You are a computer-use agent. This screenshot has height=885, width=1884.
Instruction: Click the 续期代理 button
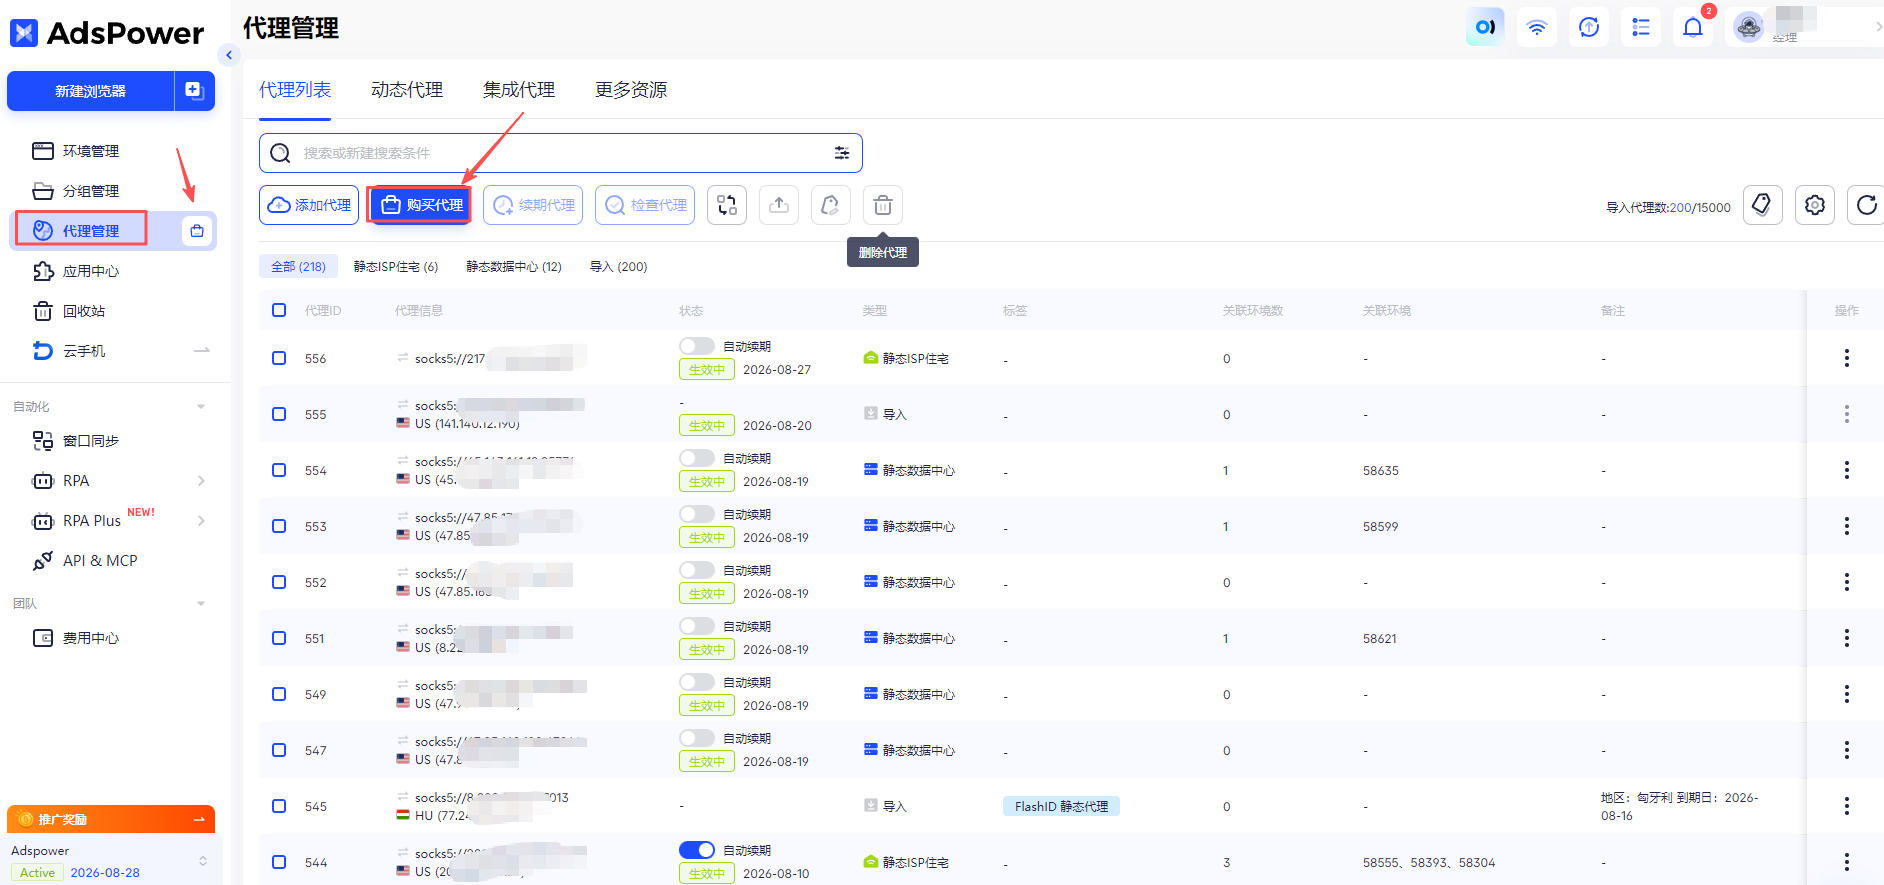[x=533, y=205]
